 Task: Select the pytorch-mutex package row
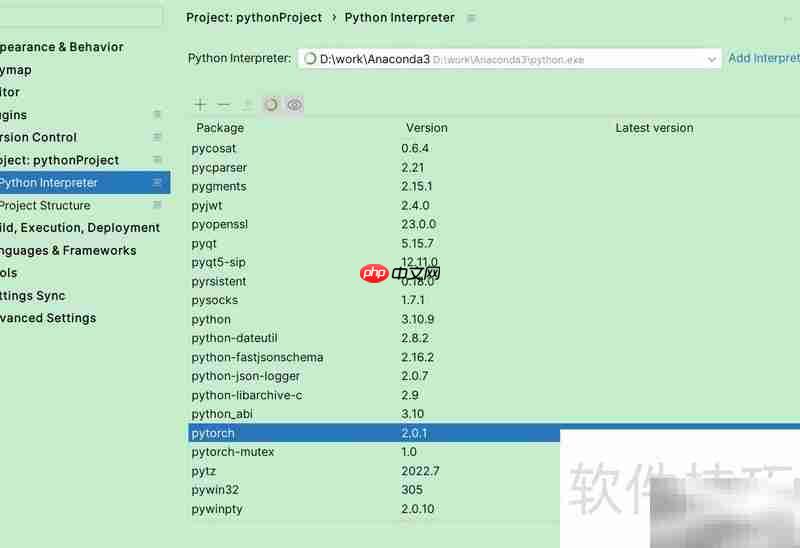point(374,452)
